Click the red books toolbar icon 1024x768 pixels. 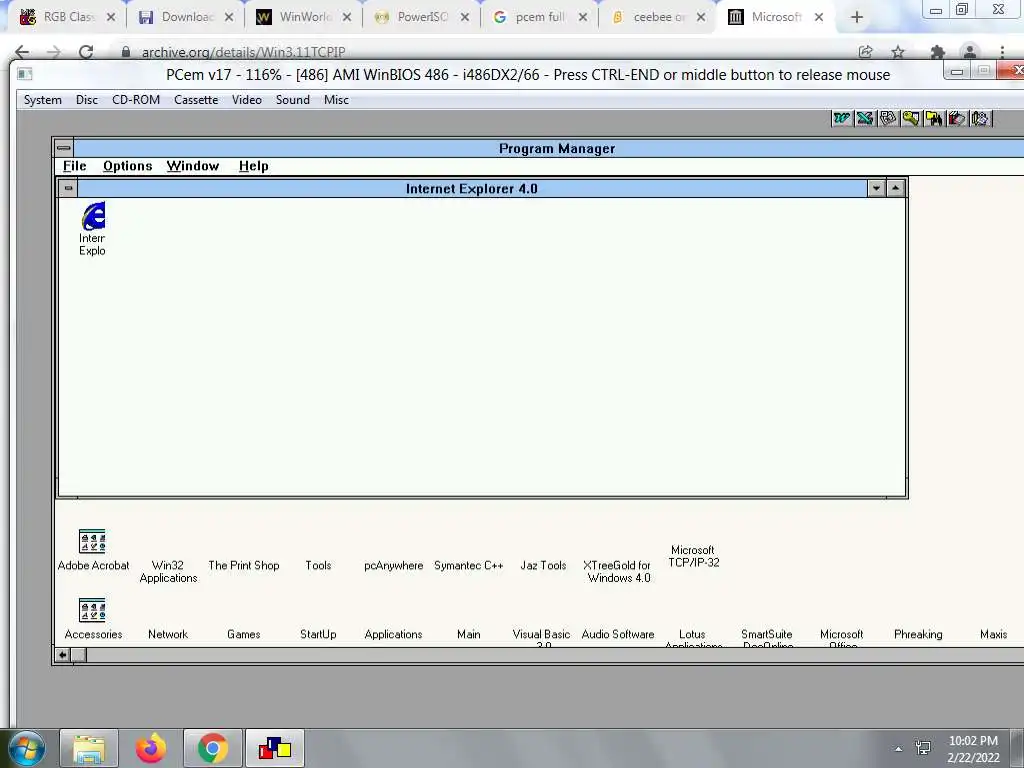pos(956,118)
